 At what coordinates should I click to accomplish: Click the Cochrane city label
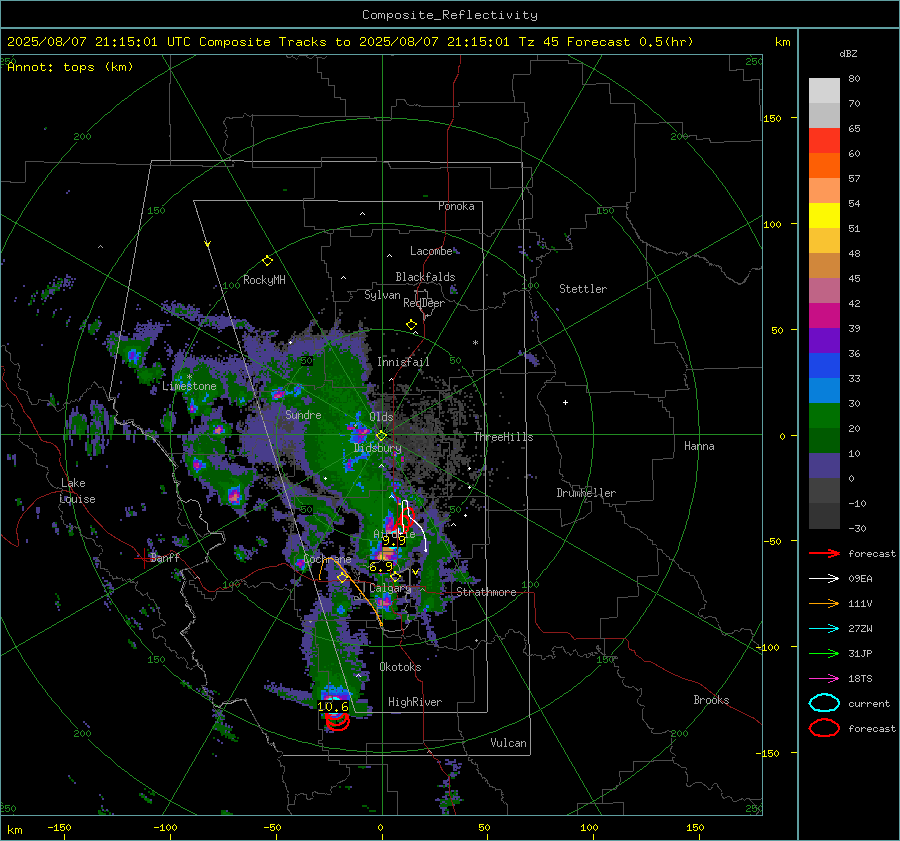point(327,559)
